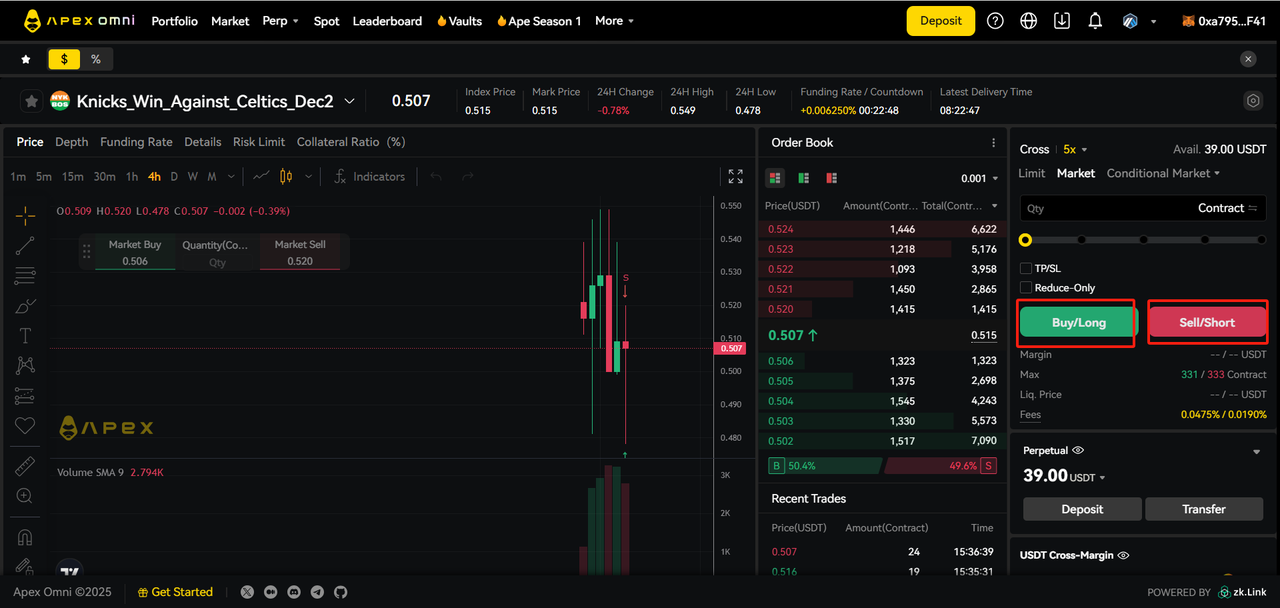Select the trend line drawing tool

(25, 245)
